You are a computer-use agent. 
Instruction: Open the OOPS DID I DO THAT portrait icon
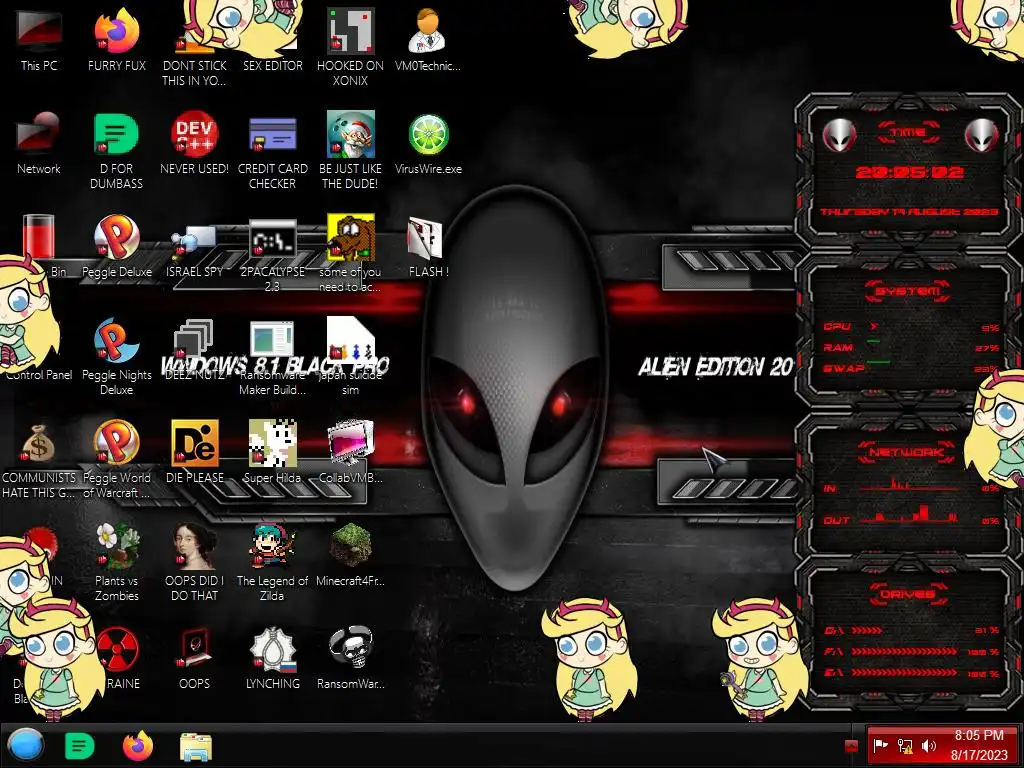coord(195,563)
